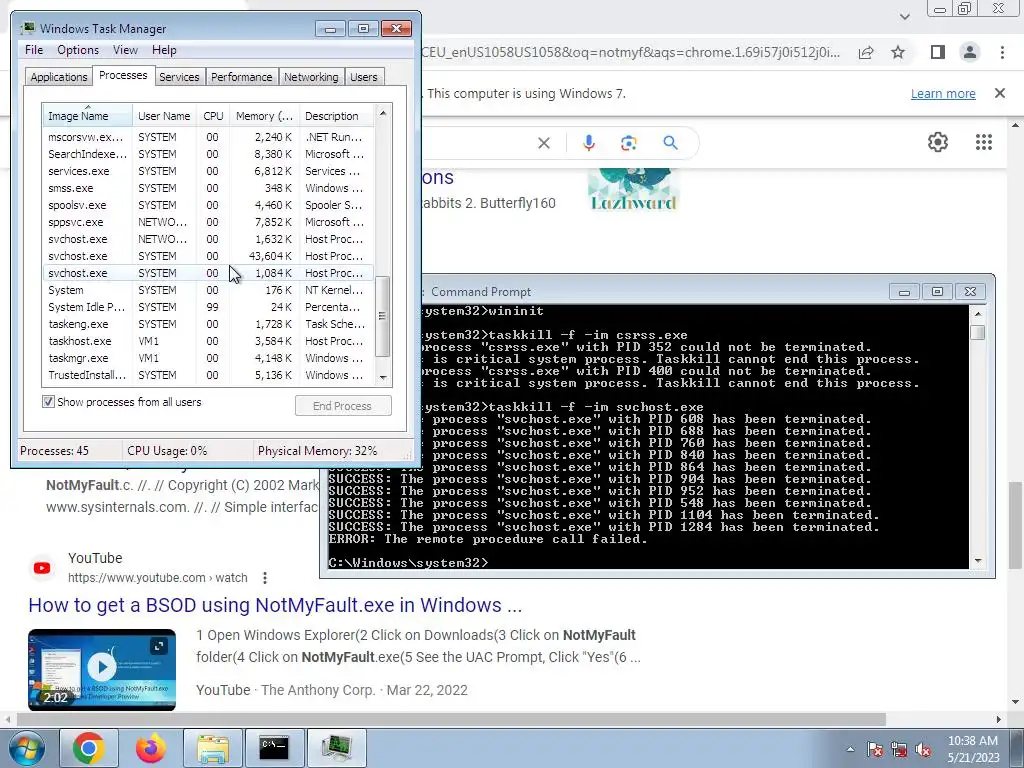
Task: Click the Command Prompt scroll-down arrow
Action: tap(978, 560)
